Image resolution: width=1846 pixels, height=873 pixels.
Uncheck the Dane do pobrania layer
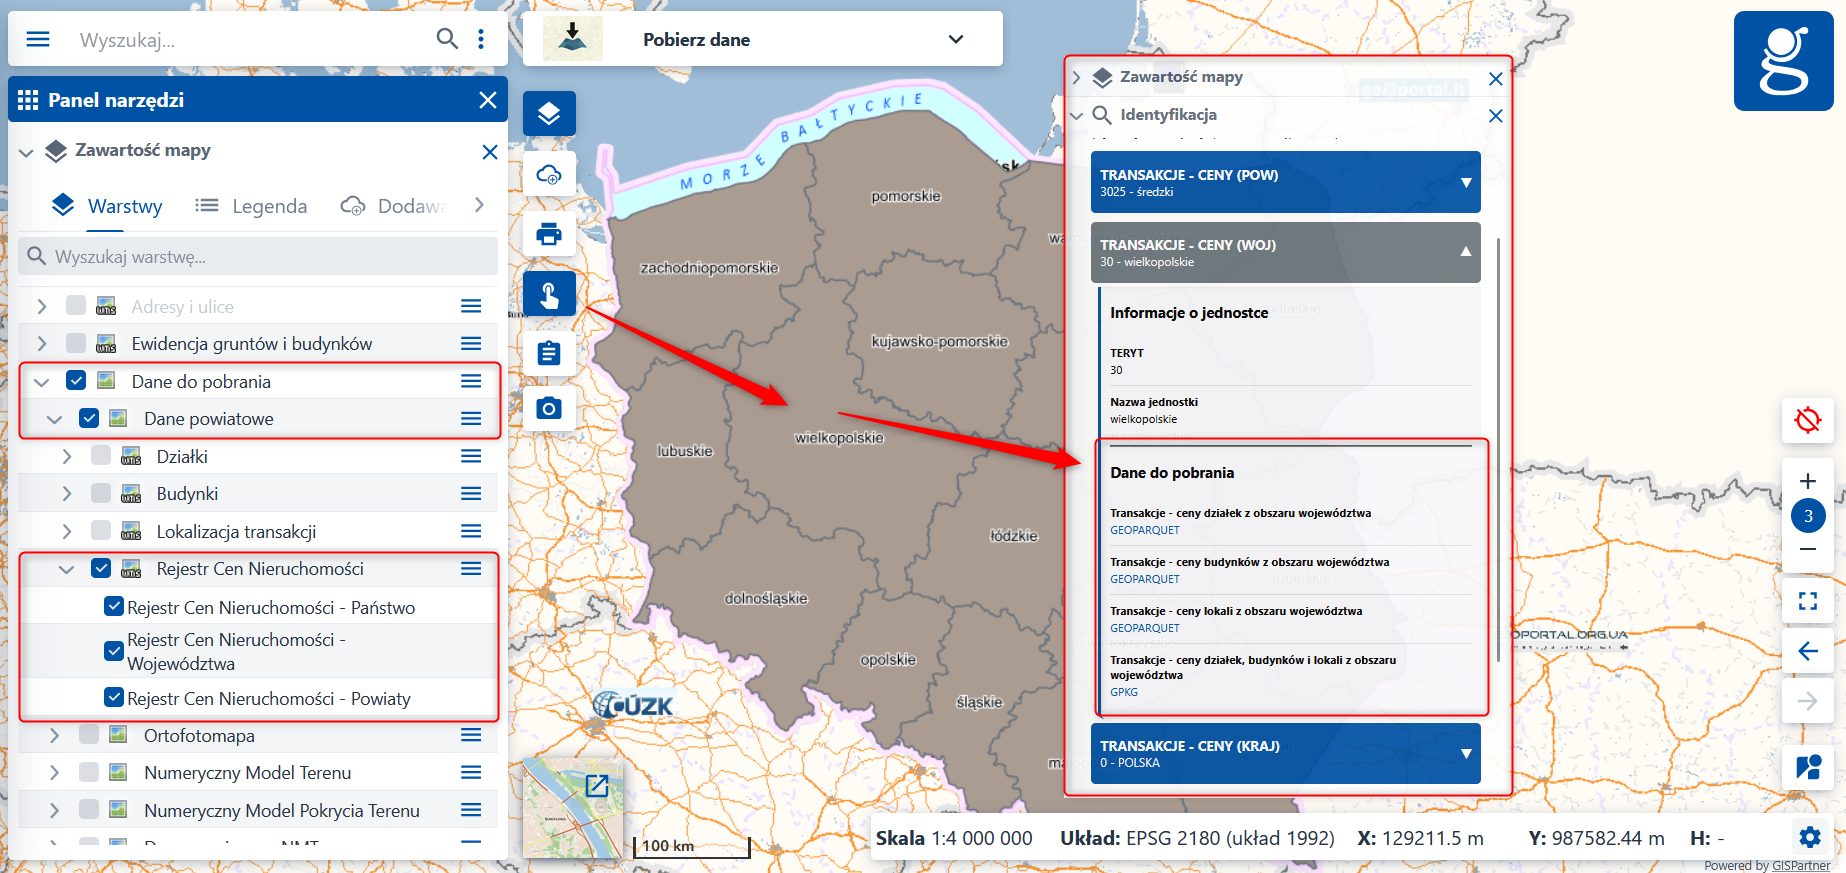tap(76, 381)
